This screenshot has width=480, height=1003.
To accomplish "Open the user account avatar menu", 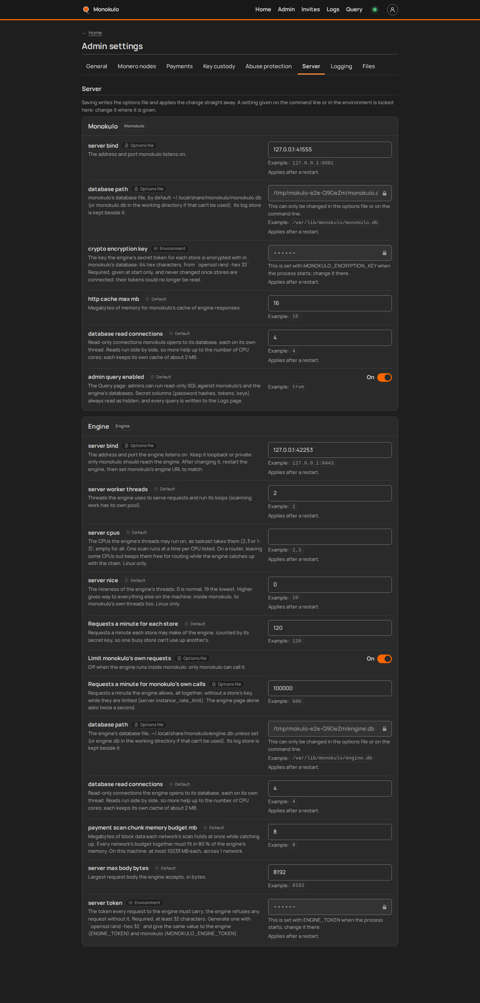I will (392, 10).
